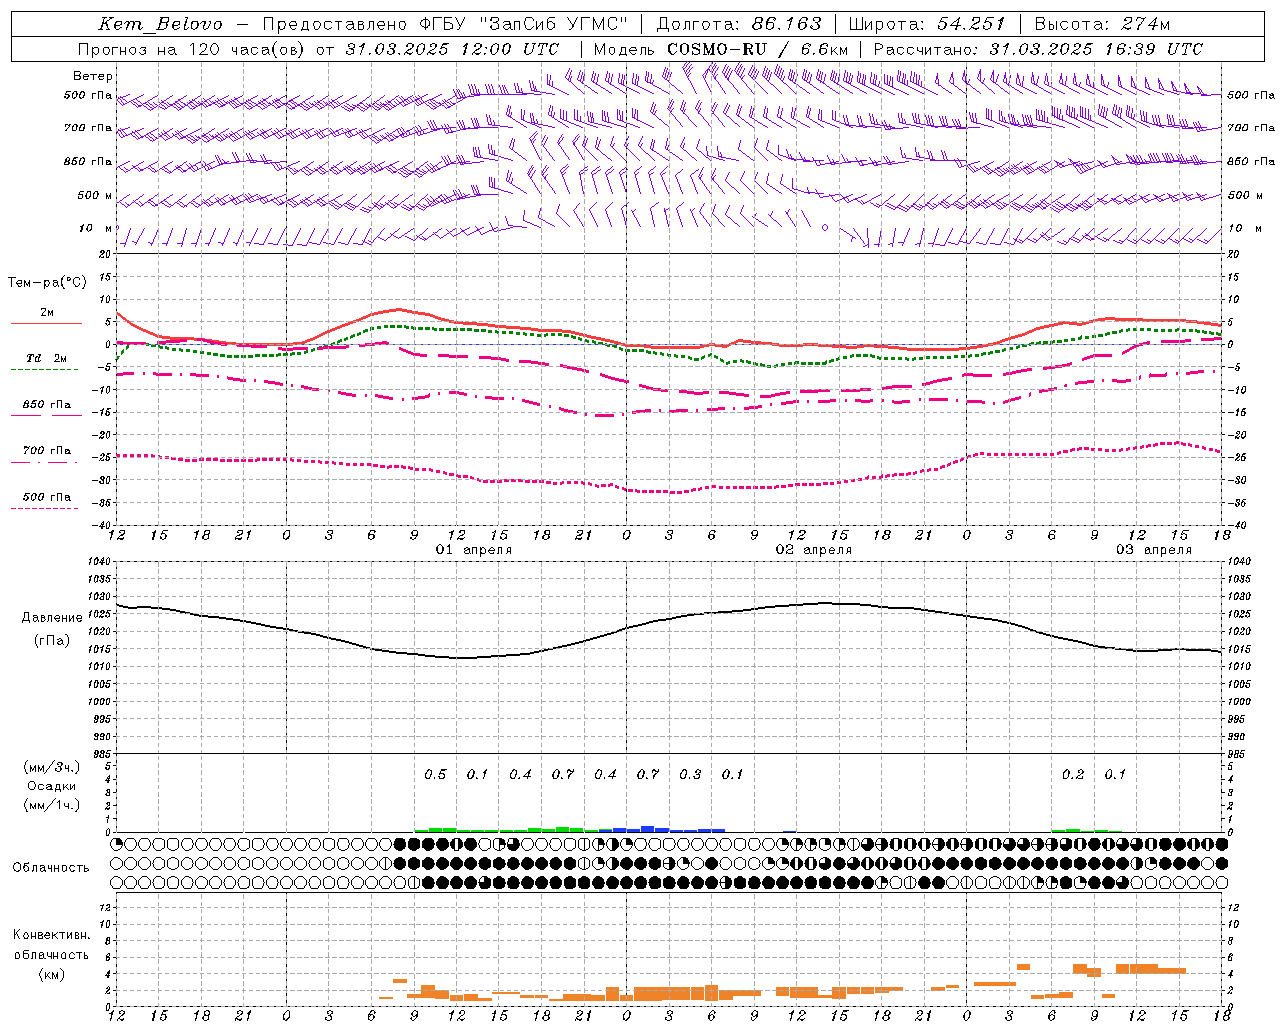Select the Прогноз на 120 часа(ов) text
The height and width of the screenshot is (1024, 1280).
[190, 49]
